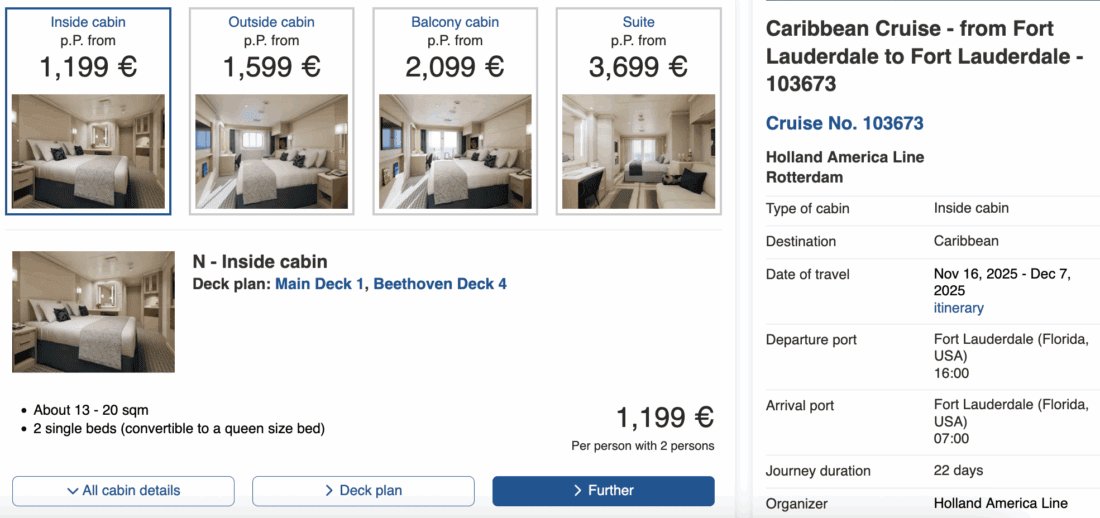View the Balcony cabin room photo

click(455, 151)
